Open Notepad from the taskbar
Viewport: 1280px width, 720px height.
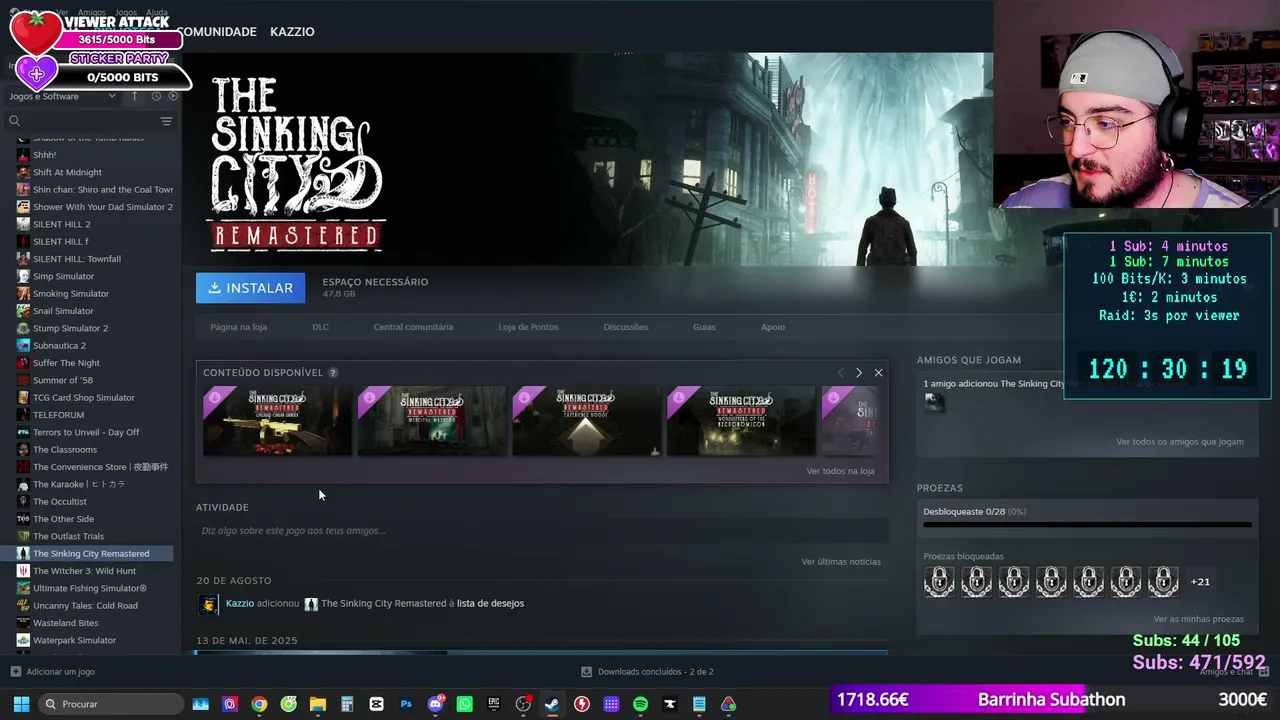pos(699,704)
